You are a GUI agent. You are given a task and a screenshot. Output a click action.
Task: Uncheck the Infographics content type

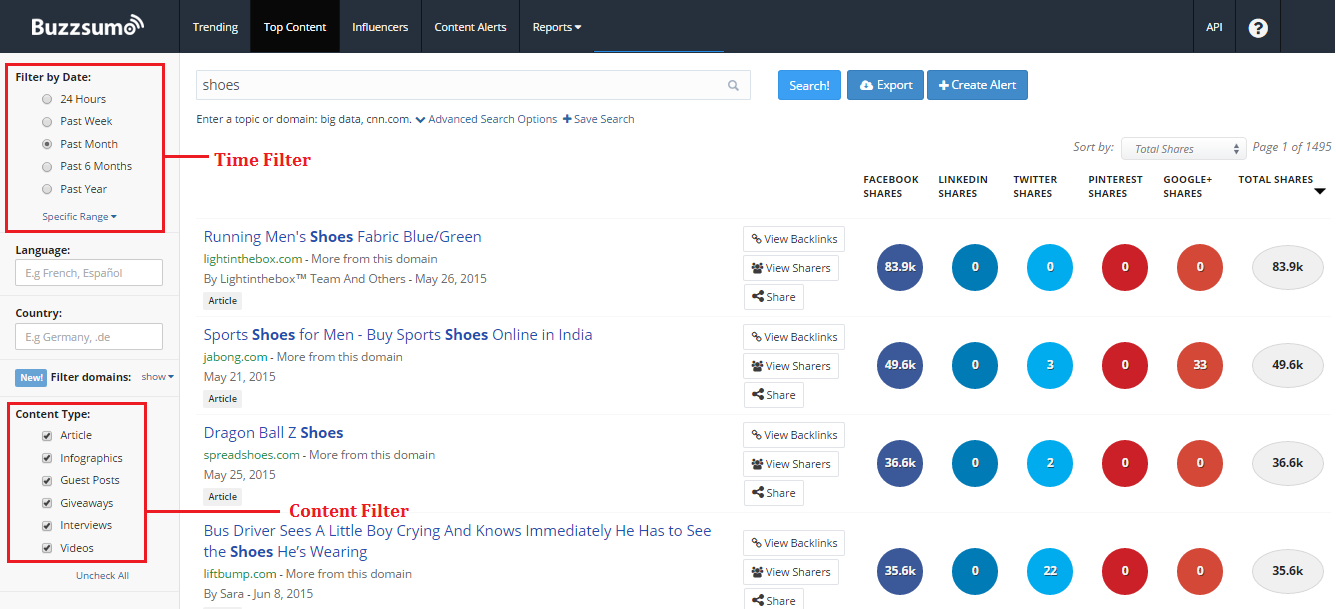point(47,458)
